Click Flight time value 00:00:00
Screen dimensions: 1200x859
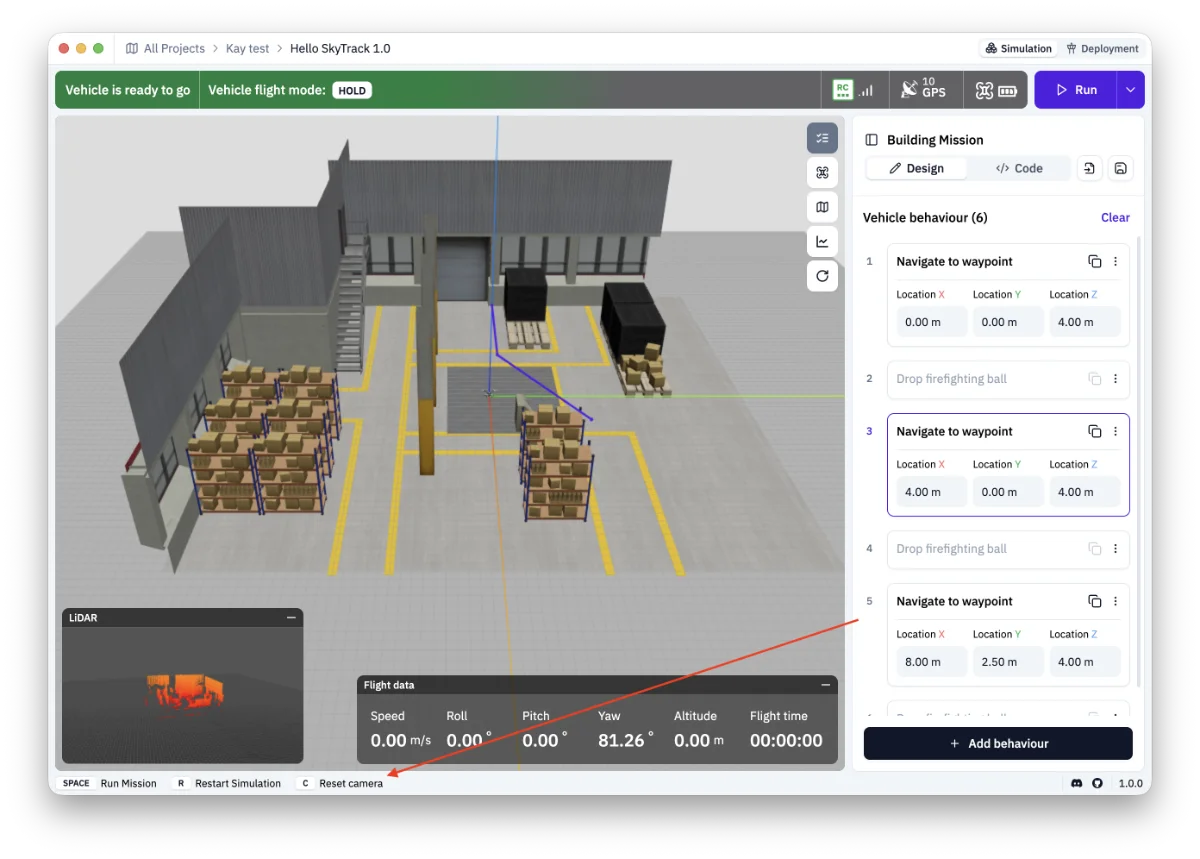click(786, 740)
